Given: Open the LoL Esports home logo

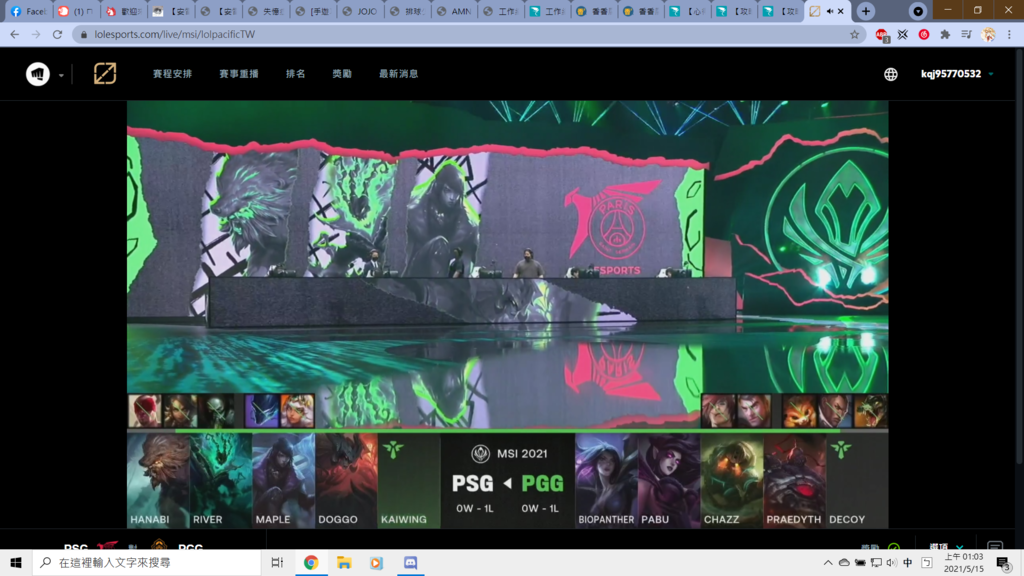Looking at the screenshot, I should (x=104, y=74).
